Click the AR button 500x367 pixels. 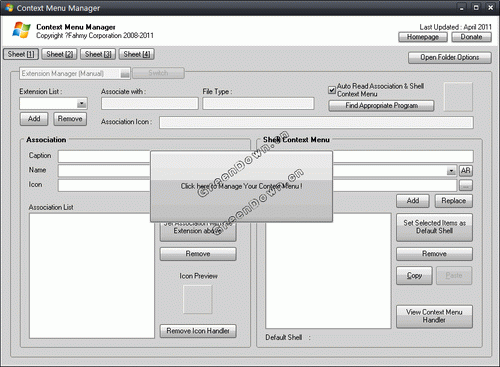[466, 171]
